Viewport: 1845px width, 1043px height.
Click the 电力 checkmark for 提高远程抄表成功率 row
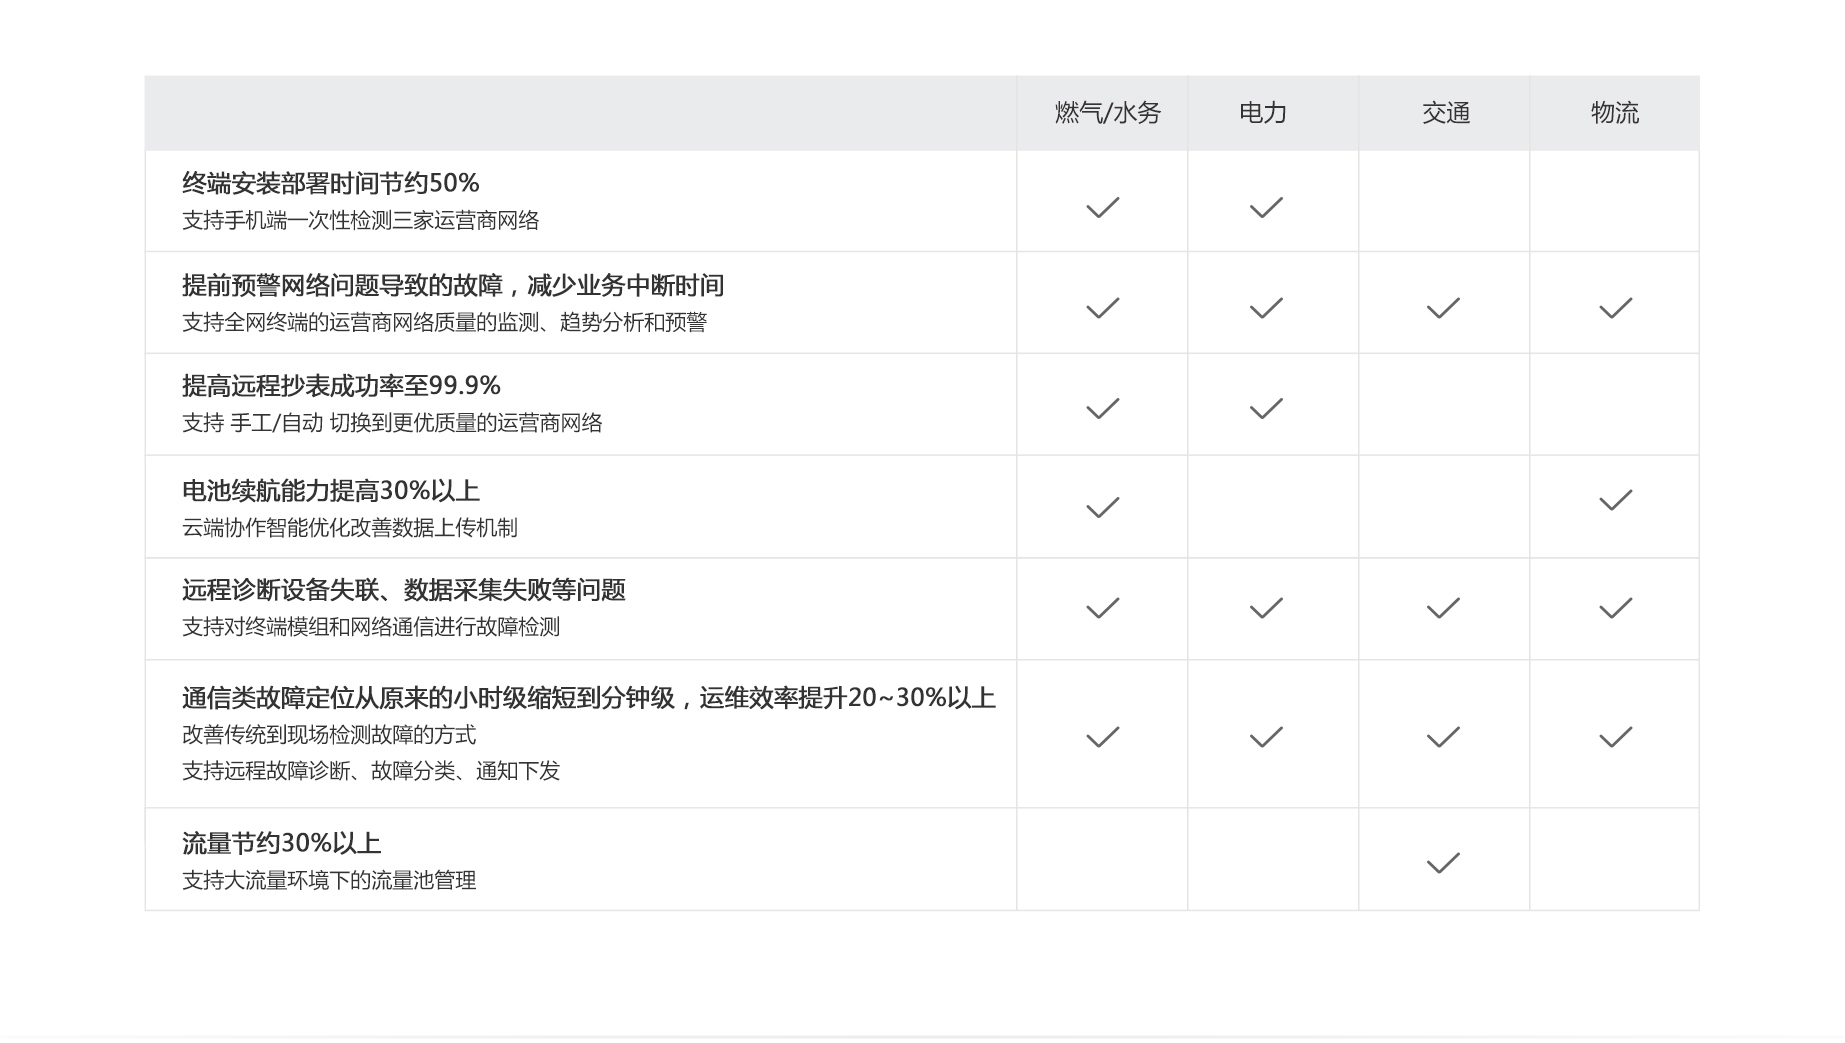1265,408
